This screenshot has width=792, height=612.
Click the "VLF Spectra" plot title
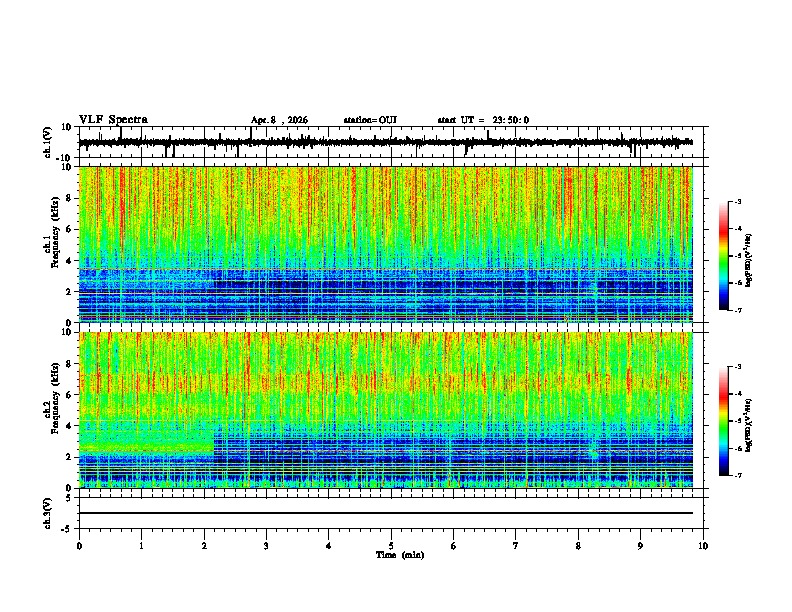click(x=113, y=120)
